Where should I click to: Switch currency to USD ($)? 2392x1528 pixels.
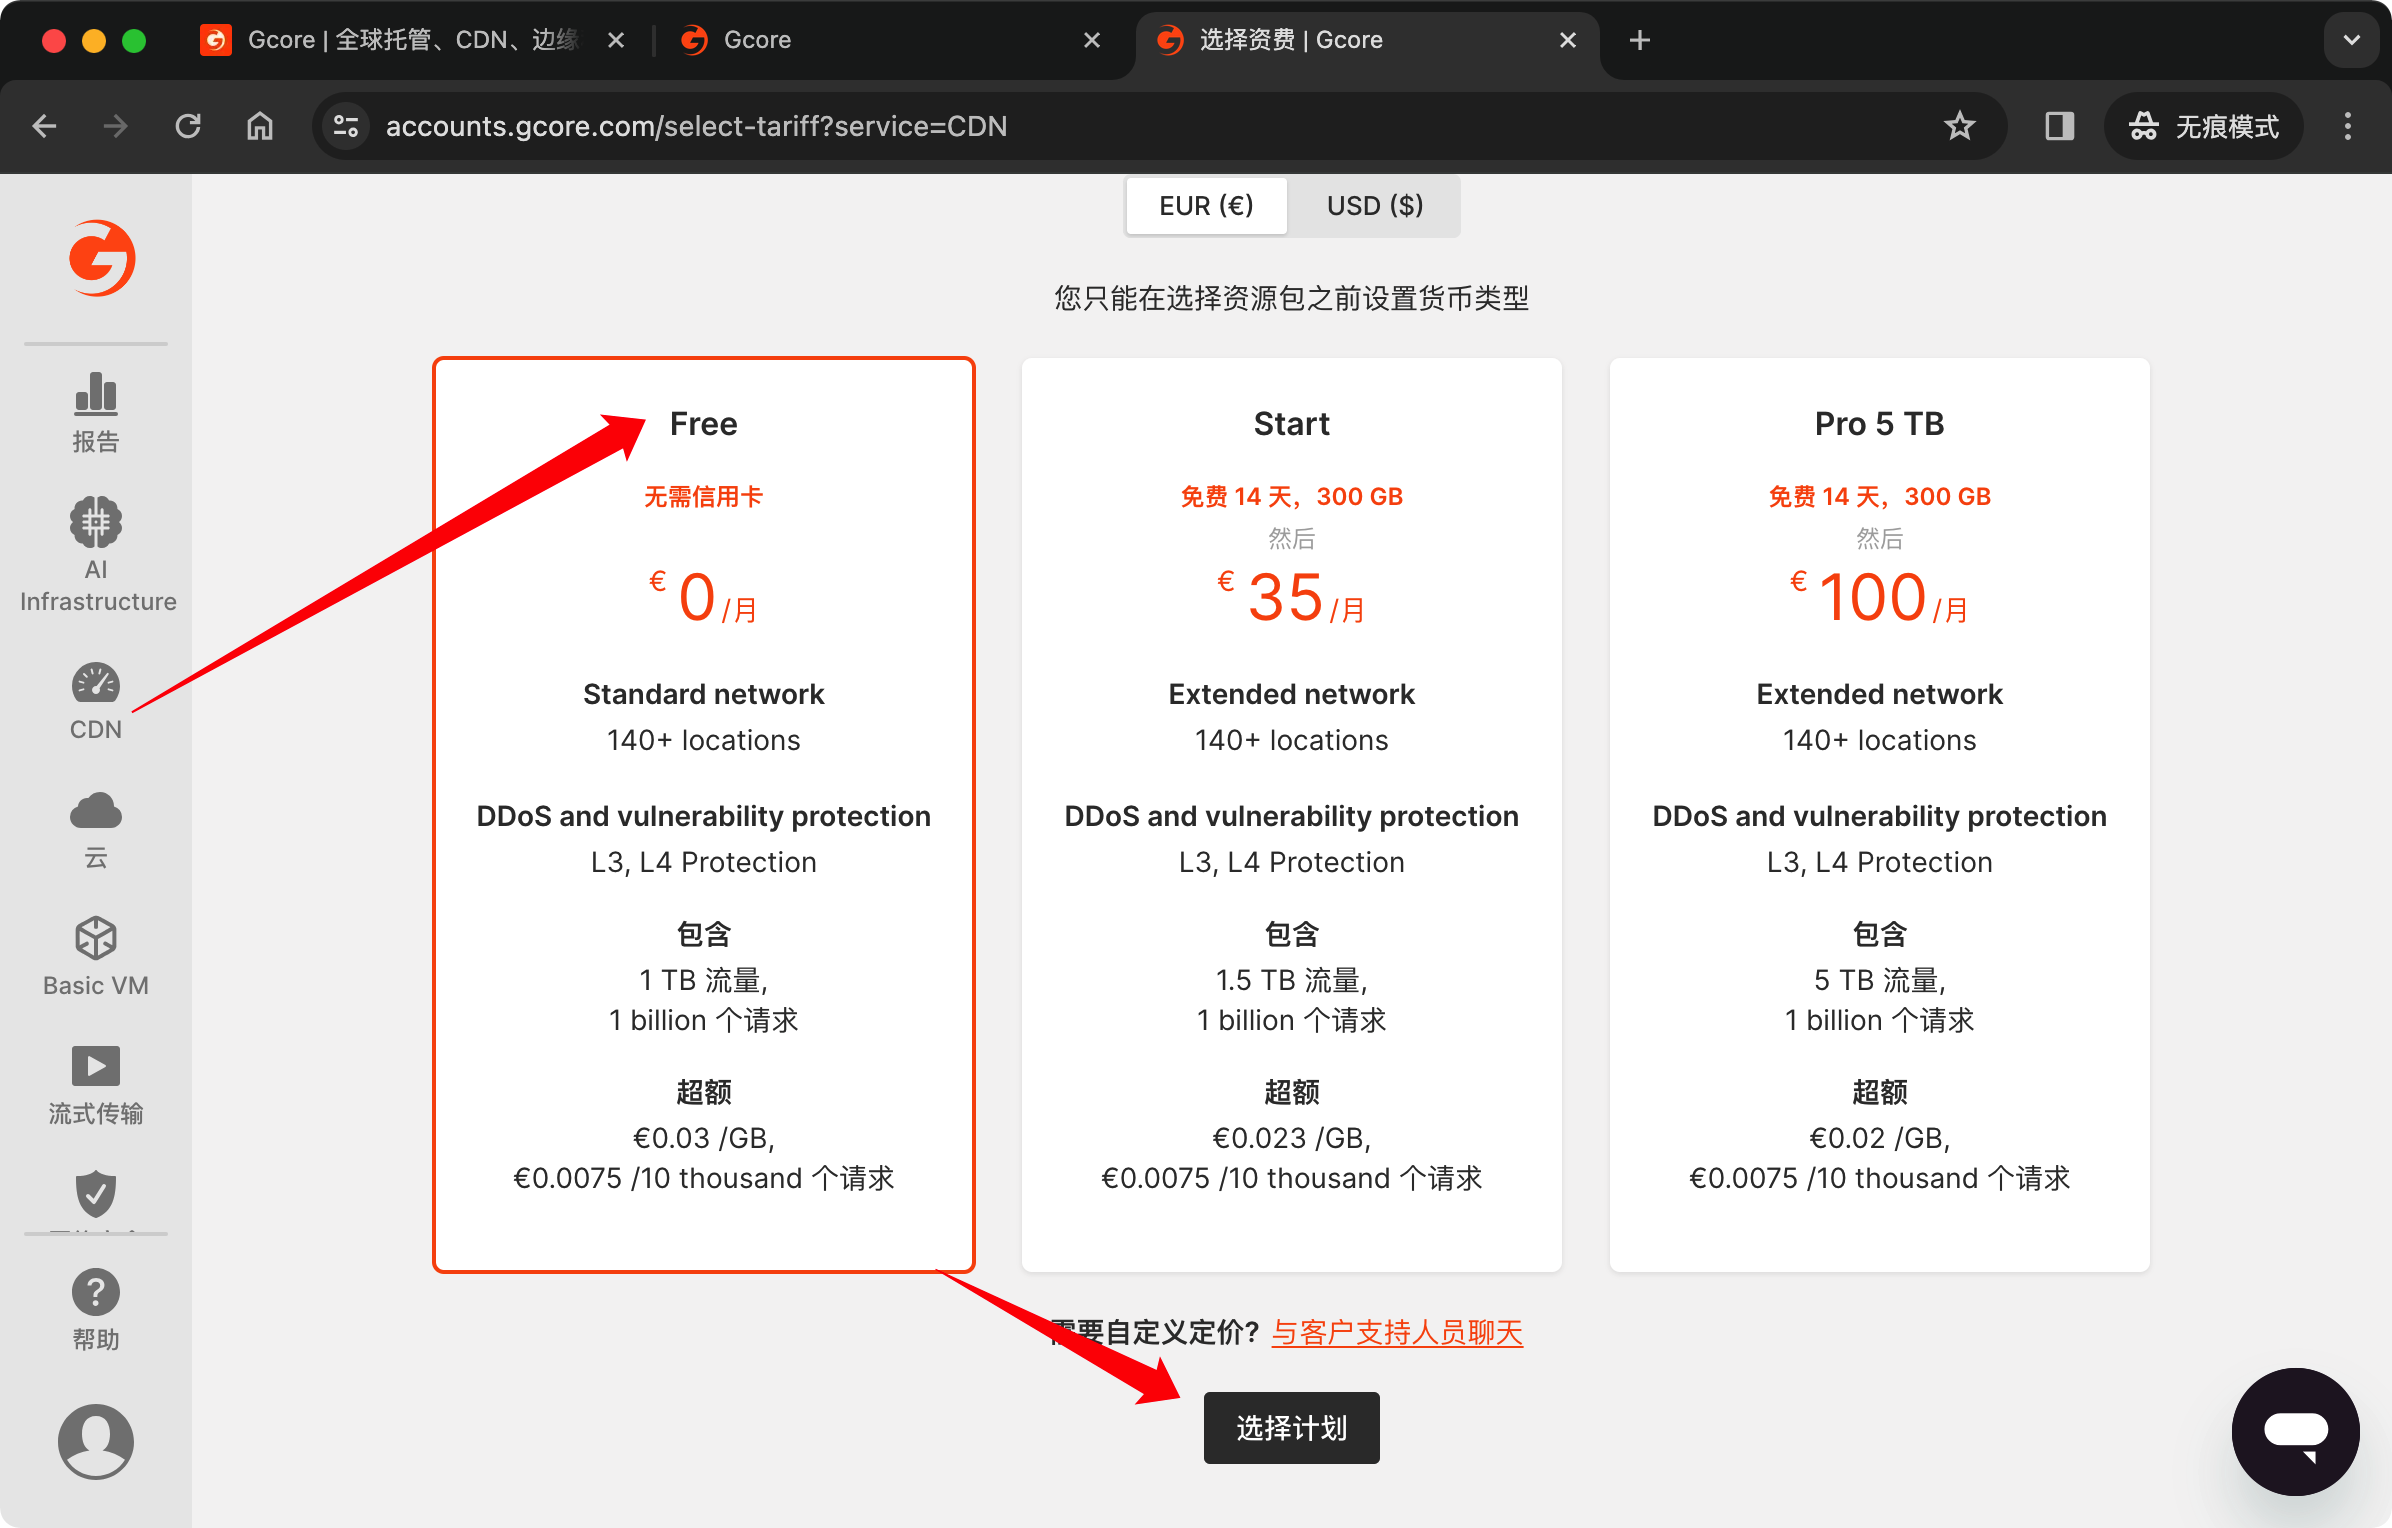click(1375, 205)
